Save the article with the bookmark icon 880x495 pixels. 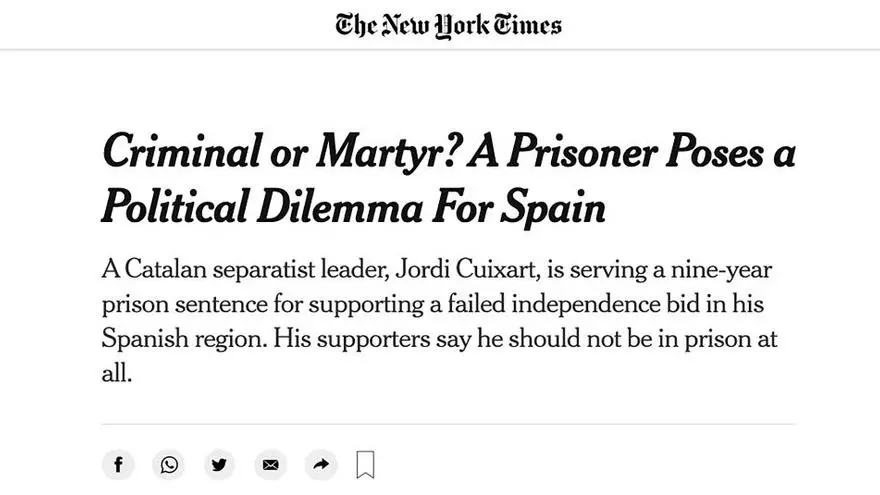(365, 464)
